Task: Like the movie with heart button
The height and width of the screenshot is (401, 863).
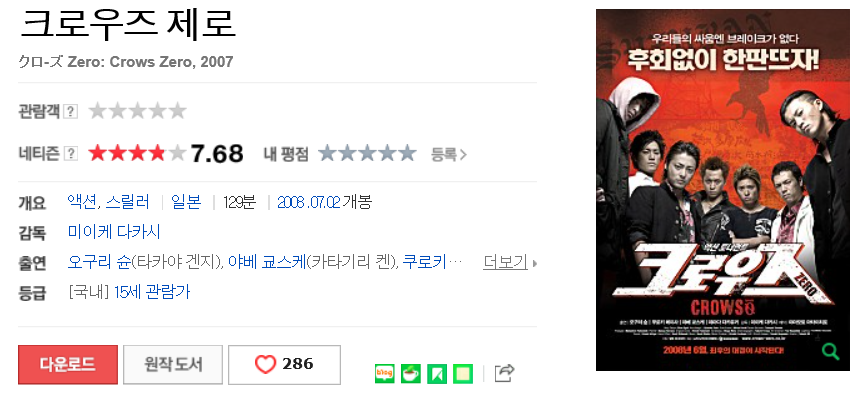Action: (x=285, y=365)
